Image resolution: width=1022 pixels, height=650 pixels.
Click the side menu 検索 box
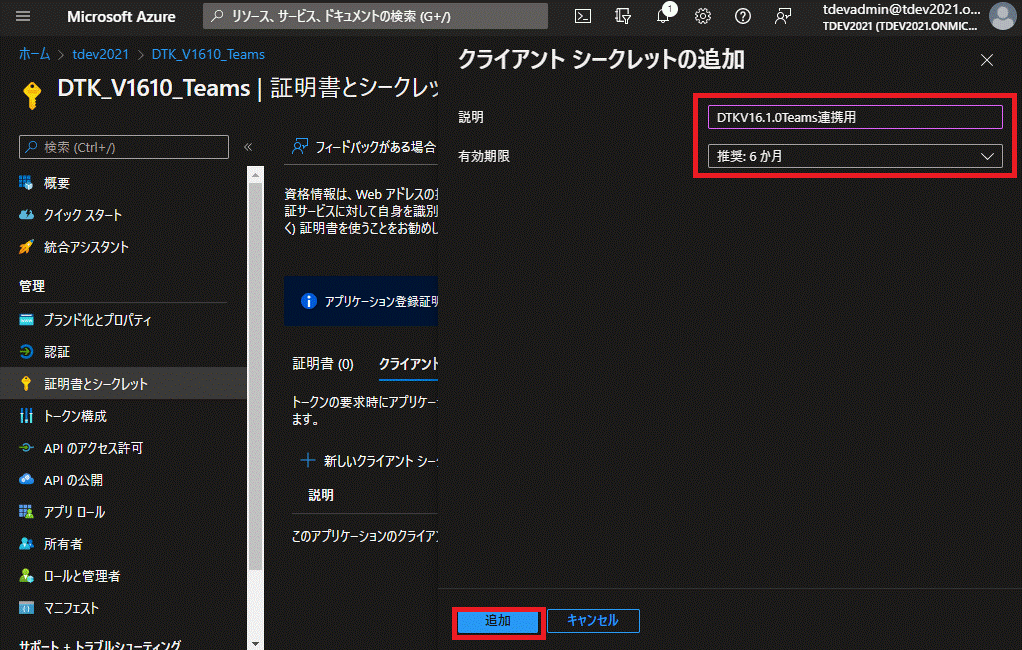[x=124, y=147]
